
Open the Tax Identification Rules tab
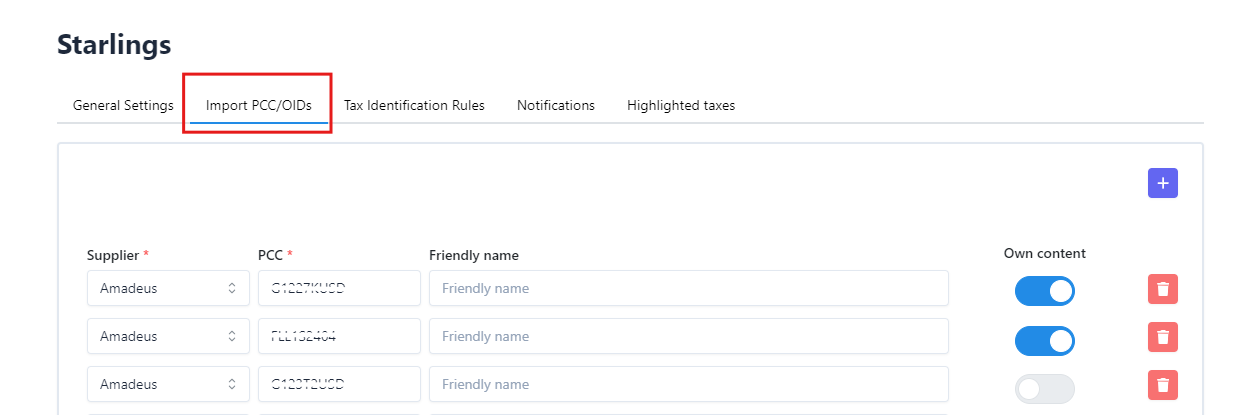coord(414,105)
